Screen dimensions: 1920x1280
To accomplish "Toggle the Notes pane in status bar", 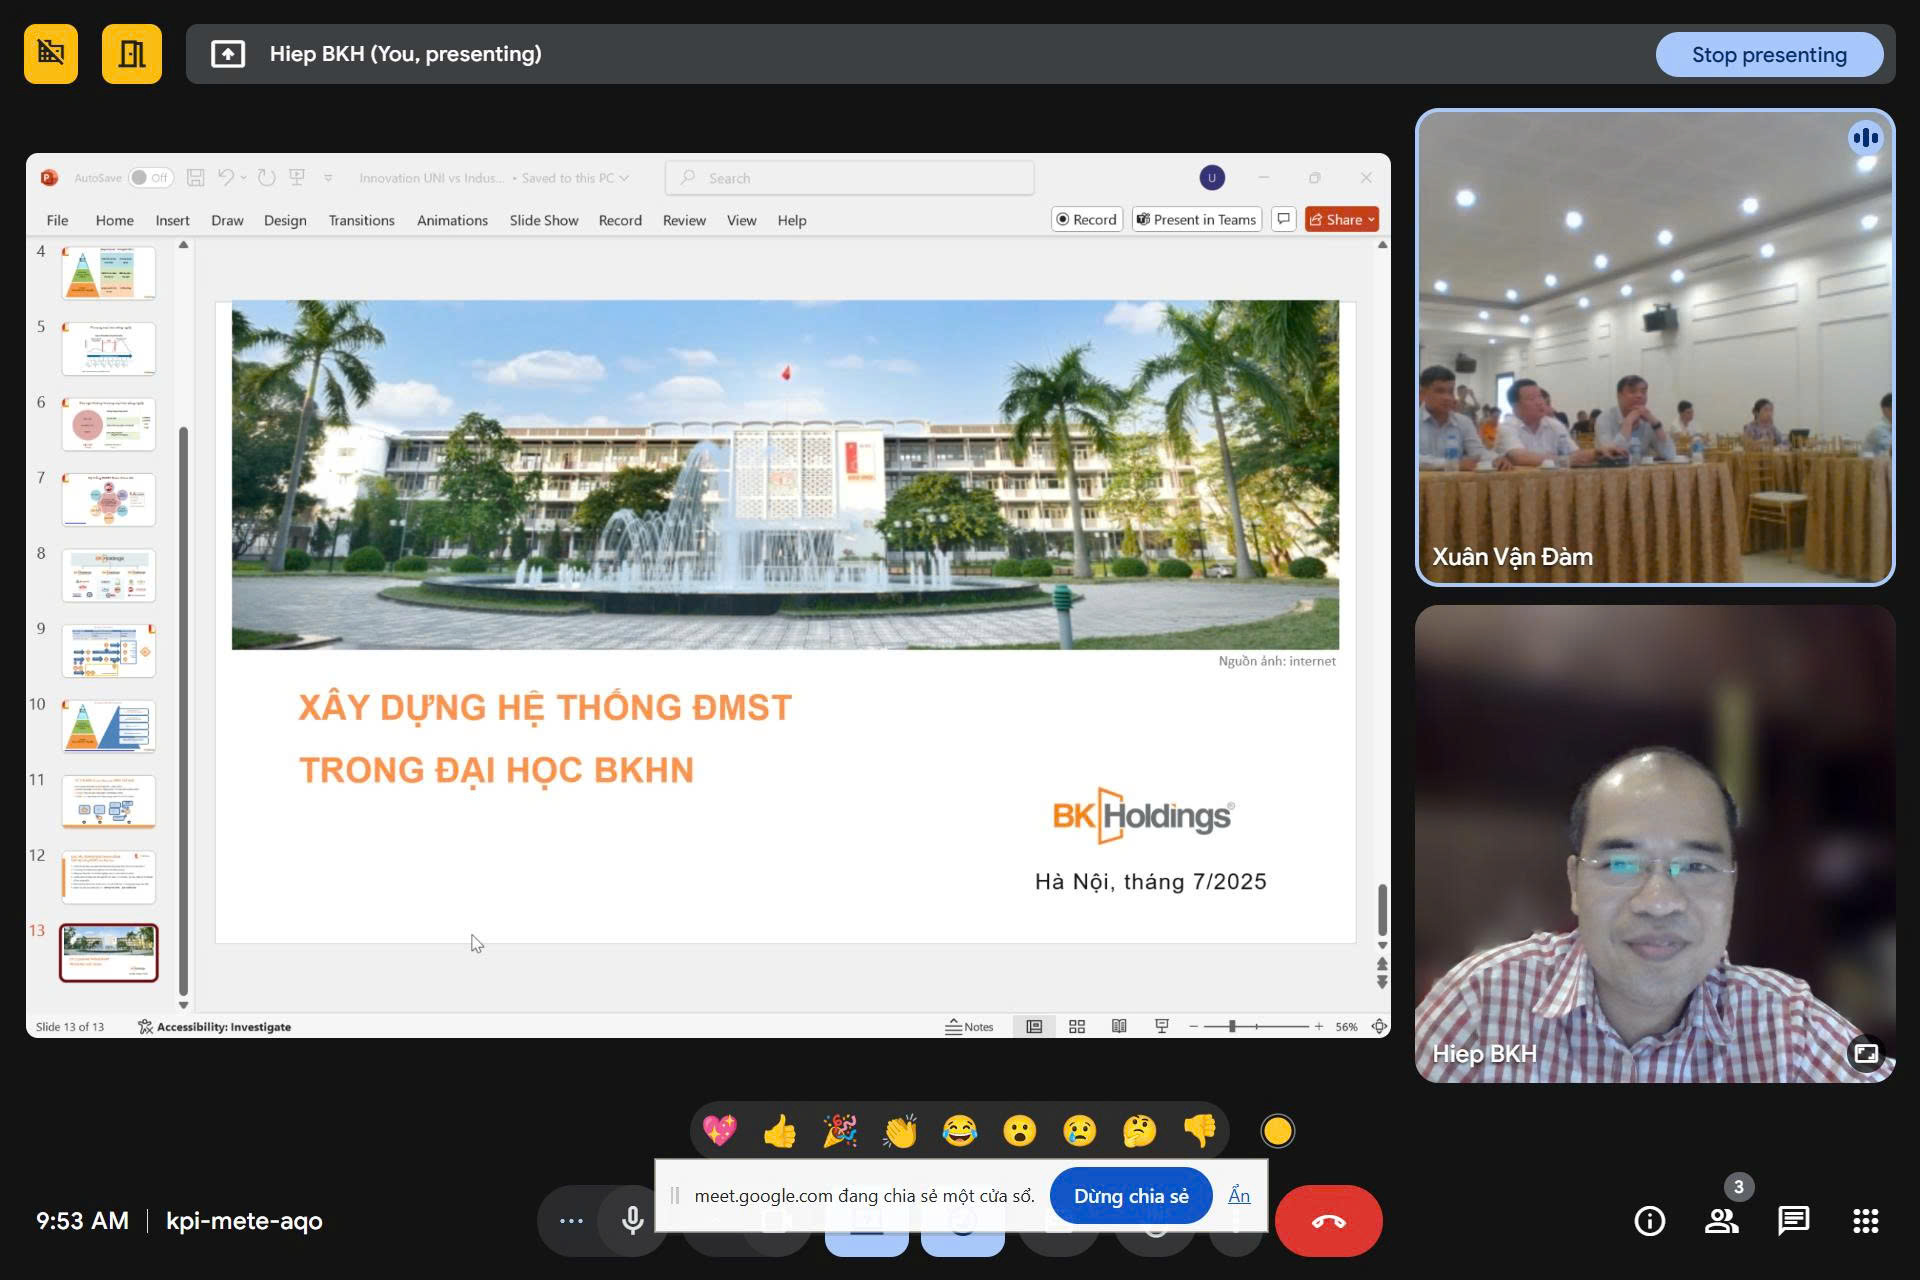I will click(969, 1027).
